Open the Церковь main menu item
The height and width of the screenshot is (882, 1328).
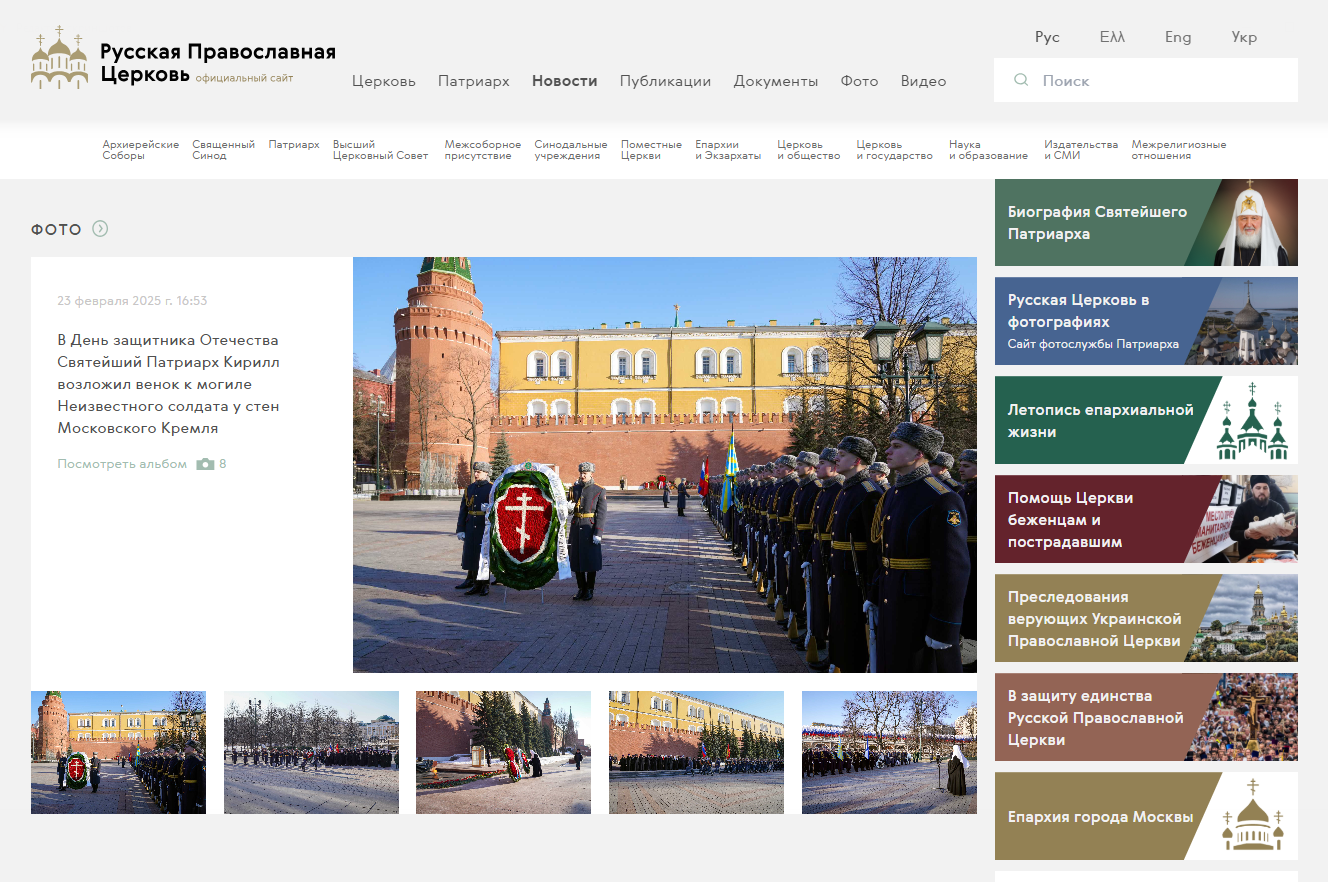(384, 81)
